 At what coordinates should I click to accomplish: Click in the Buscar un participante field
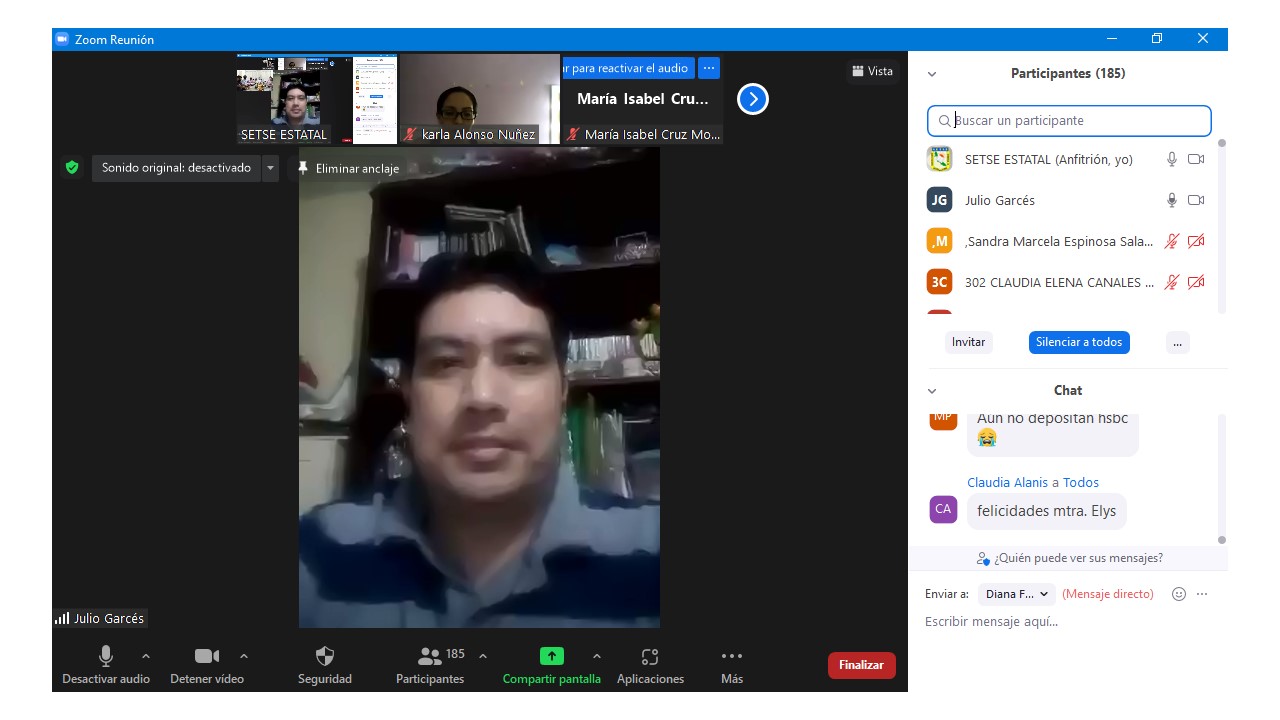[1069, 121]
